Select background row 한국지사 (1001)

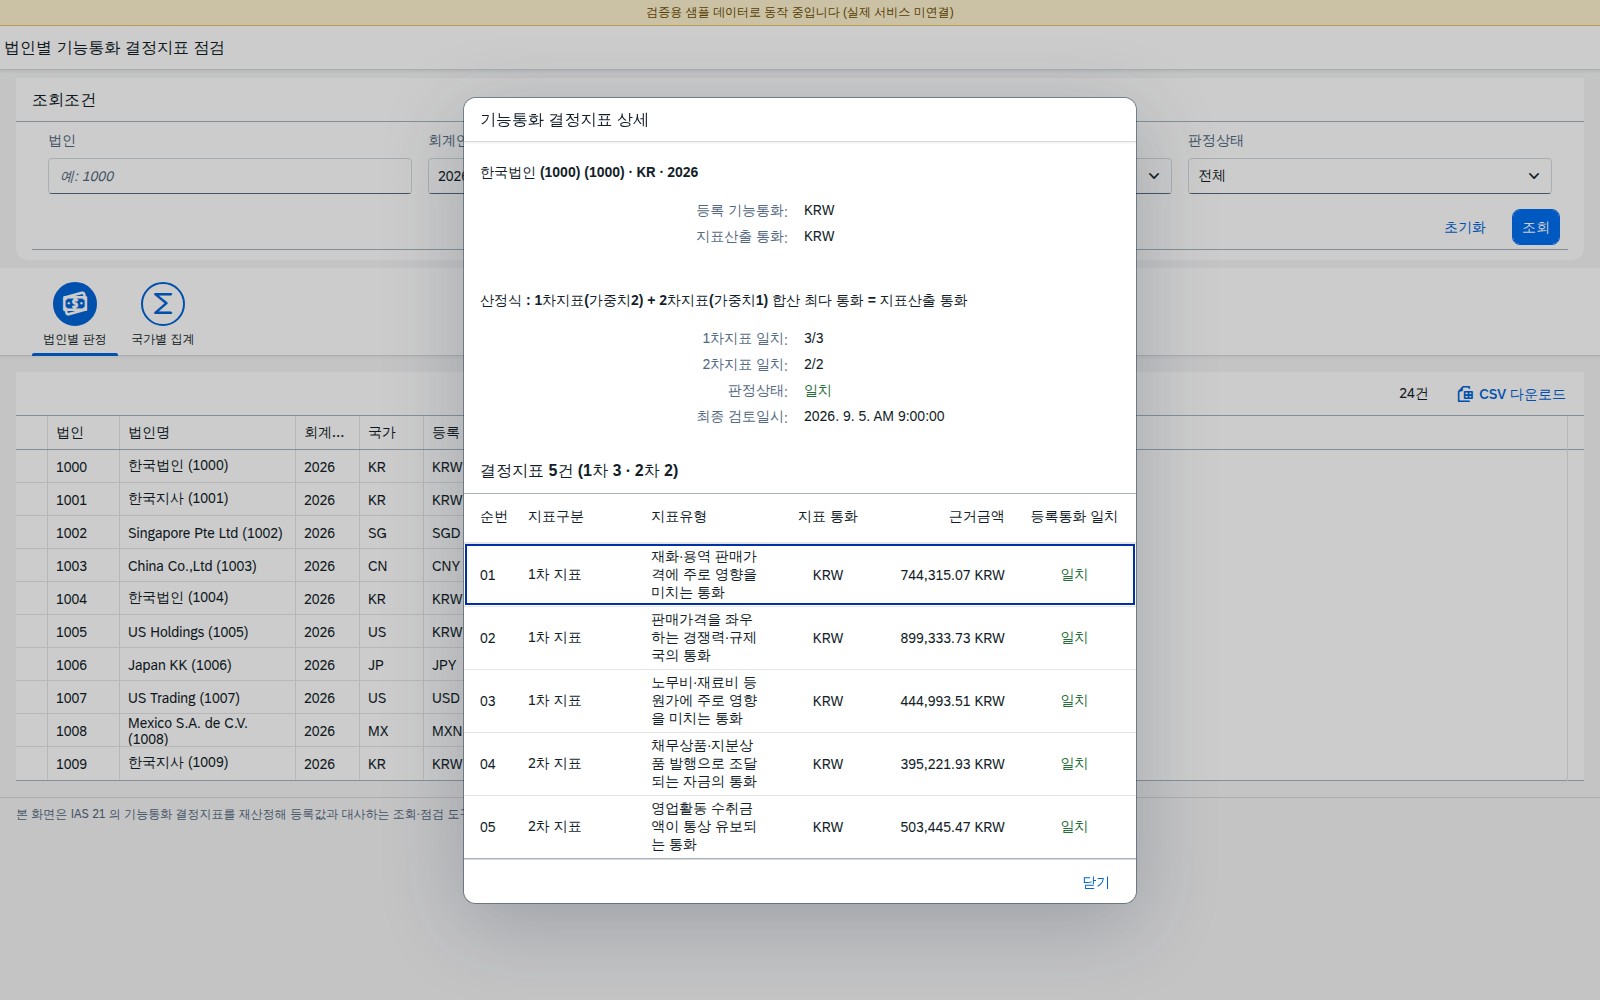(240, 499)
